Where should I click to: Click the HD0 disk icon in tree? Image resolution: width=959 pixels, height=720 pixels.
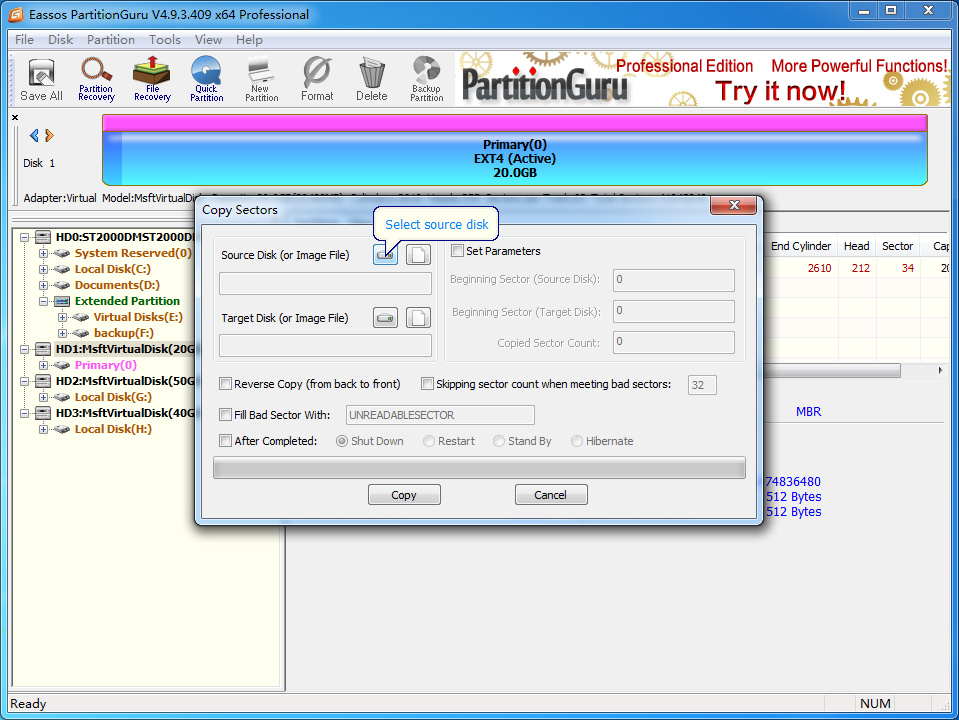click(43, 237)
